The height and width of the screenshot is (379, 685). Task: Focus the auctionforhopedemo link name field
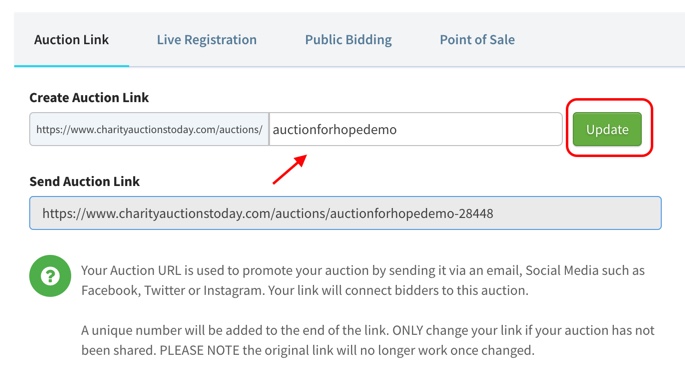point(415,129)
